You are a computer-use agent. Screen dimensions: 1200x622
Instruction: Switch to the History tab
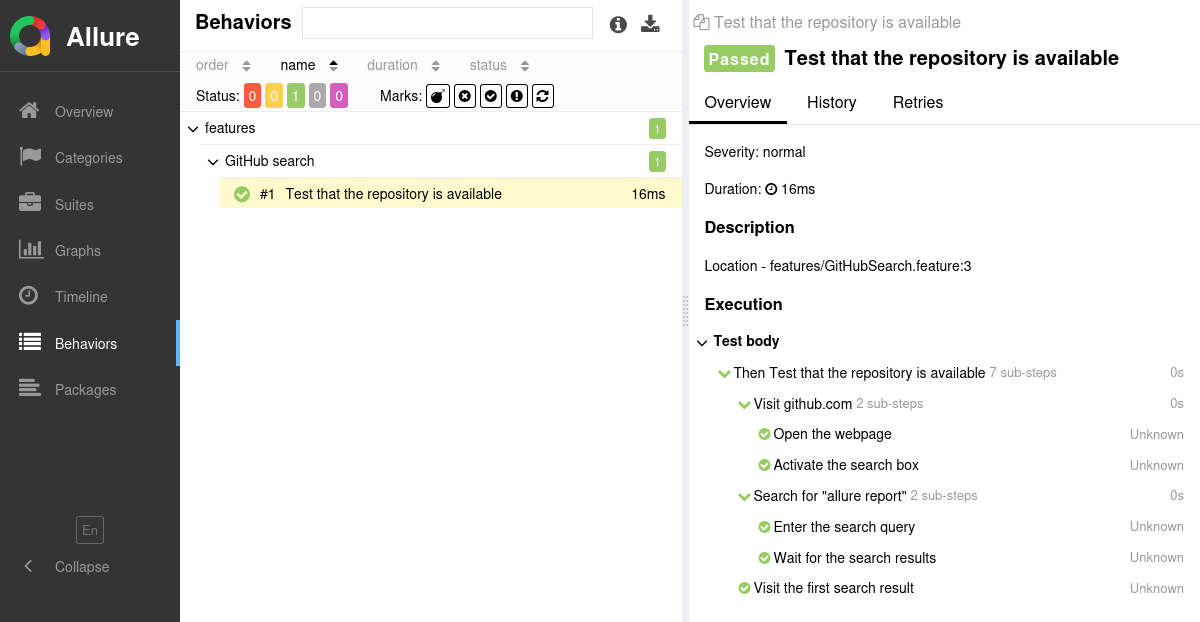(831, 103)
